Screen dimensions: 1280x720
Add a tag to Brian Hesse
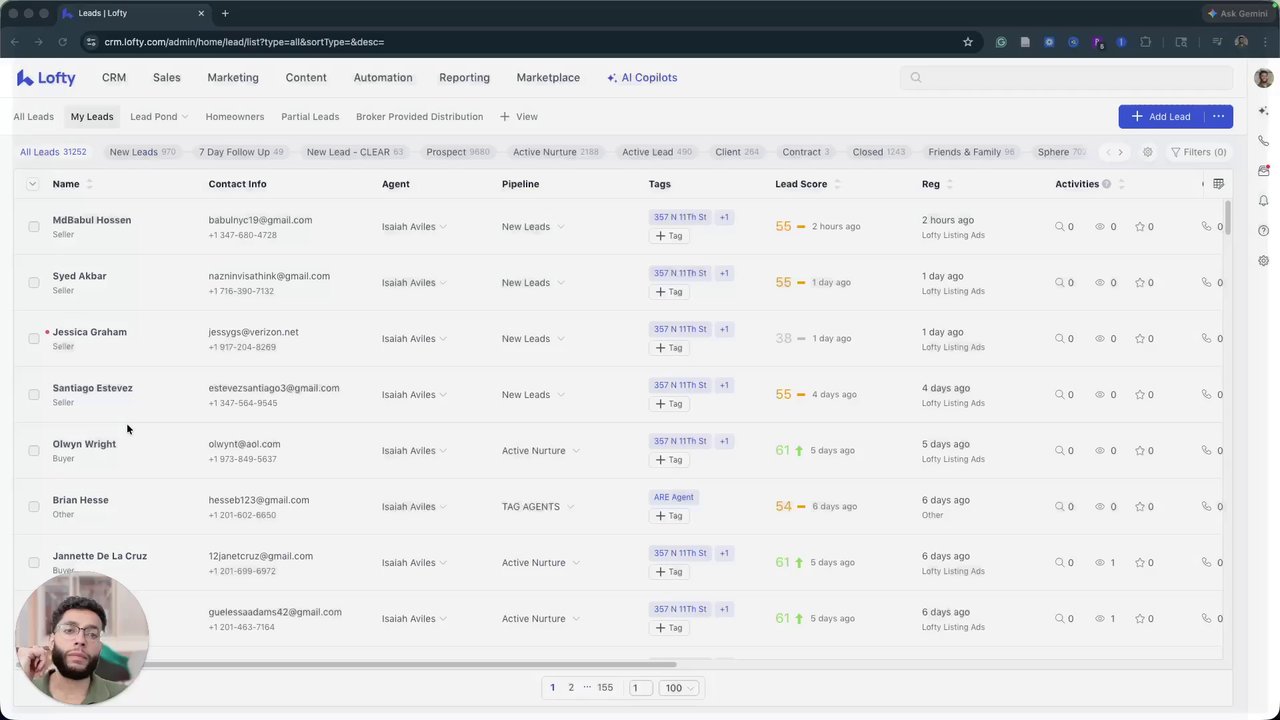tap(669, 516)
